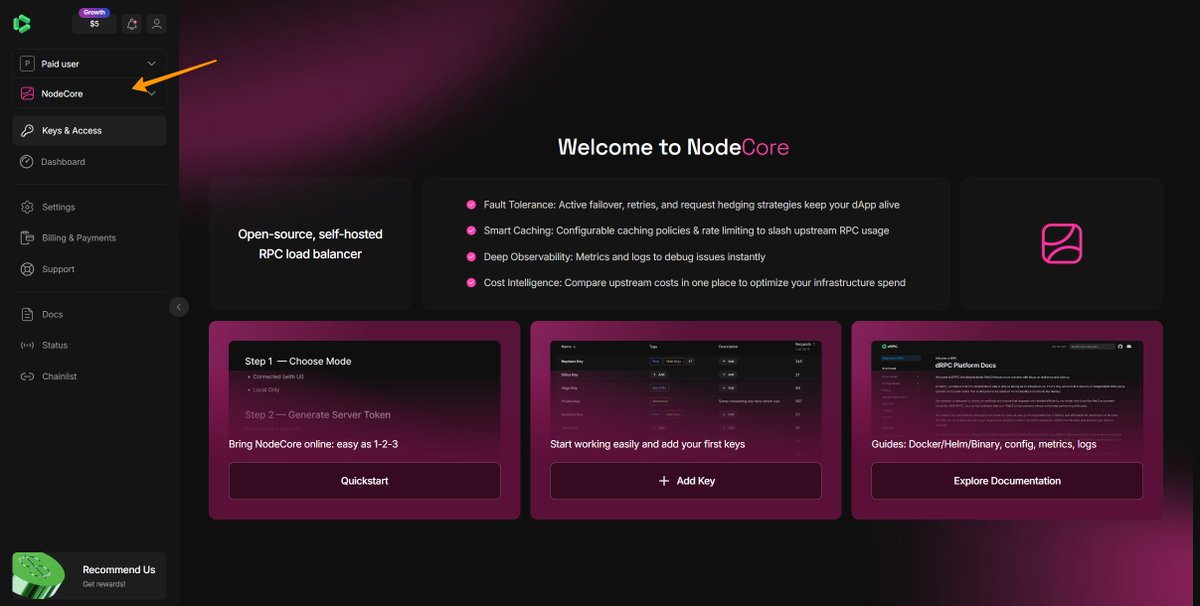Click the check icon beside Smart Caching

coord(471,230)
